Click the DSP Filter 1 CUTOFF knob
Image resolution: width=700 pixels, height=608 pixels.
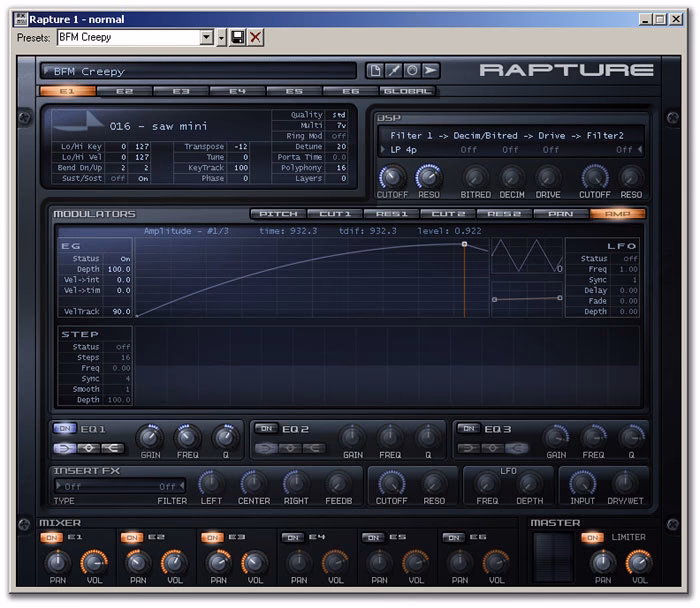tap(392, 177)
